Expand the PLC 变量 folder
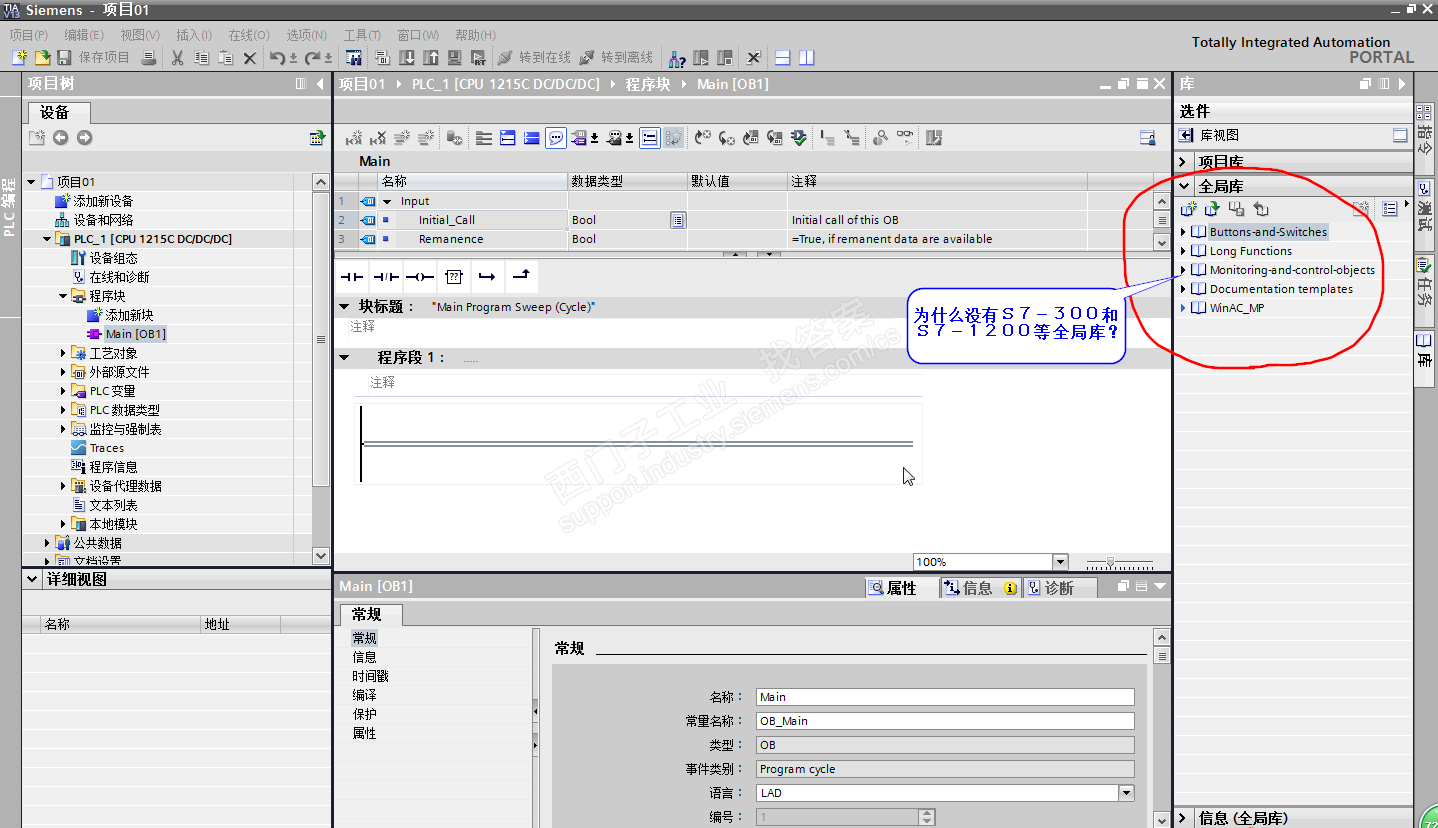 pos(63,391)
